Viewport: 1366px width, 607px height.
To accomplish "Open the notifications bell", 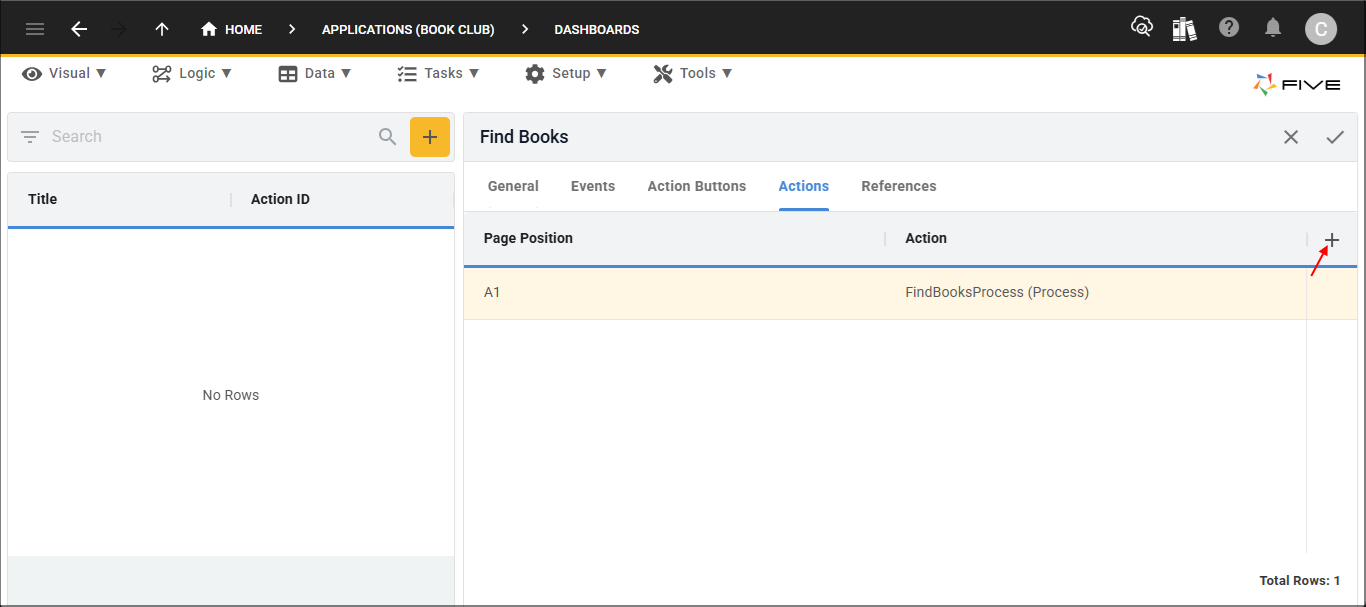I will coord(1272,27).
